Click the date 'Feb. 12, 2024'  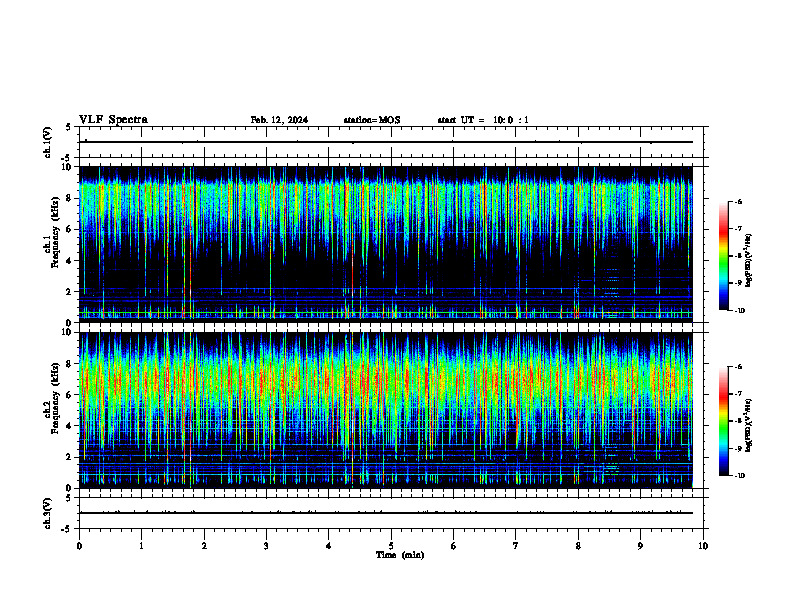click(x=279, y=120)
